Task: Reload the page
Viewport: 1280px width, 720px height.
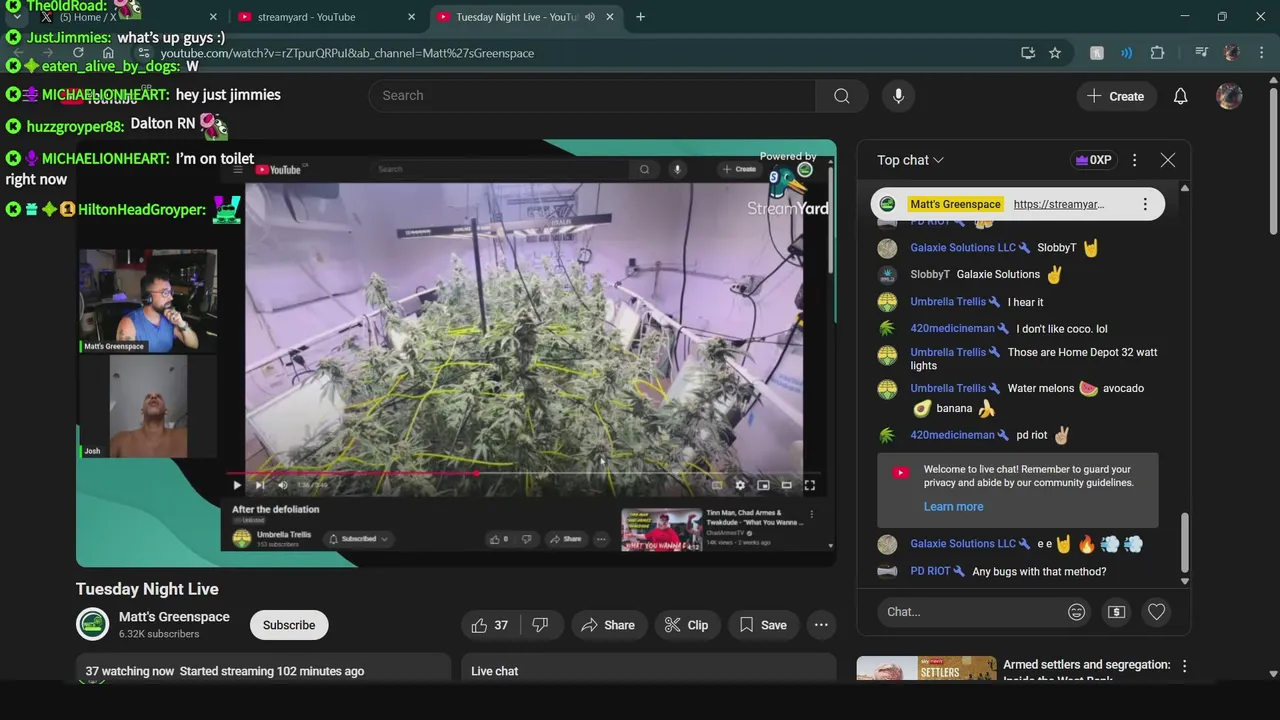Action: (78, 53)
